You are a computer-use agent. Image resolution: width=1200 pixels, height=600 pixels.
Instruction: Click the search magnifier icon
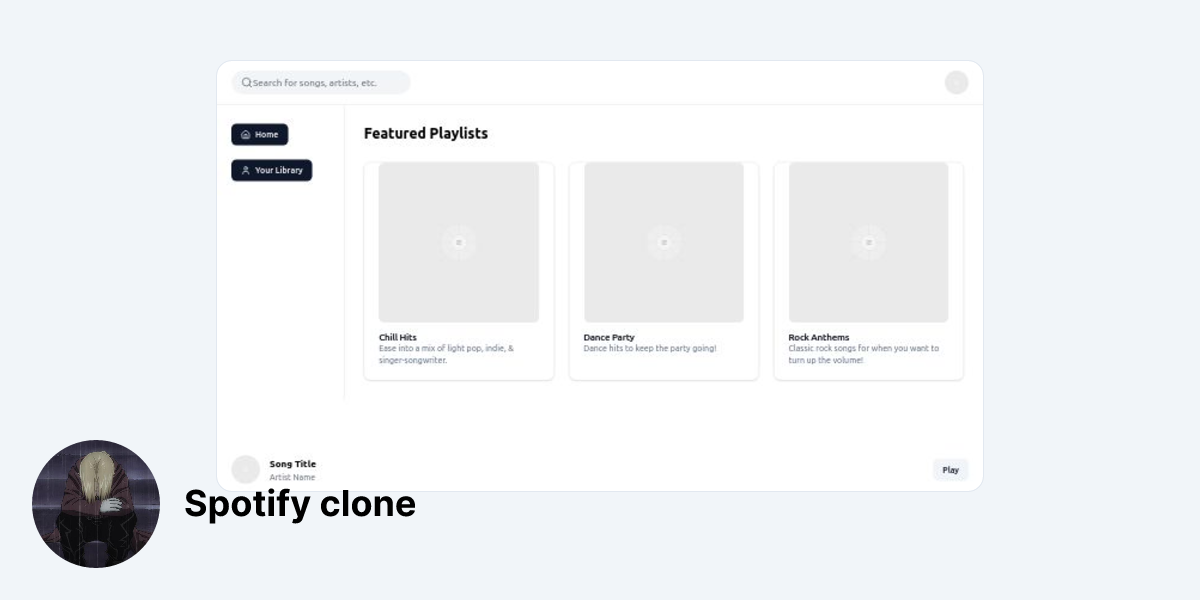click(246, 83)
